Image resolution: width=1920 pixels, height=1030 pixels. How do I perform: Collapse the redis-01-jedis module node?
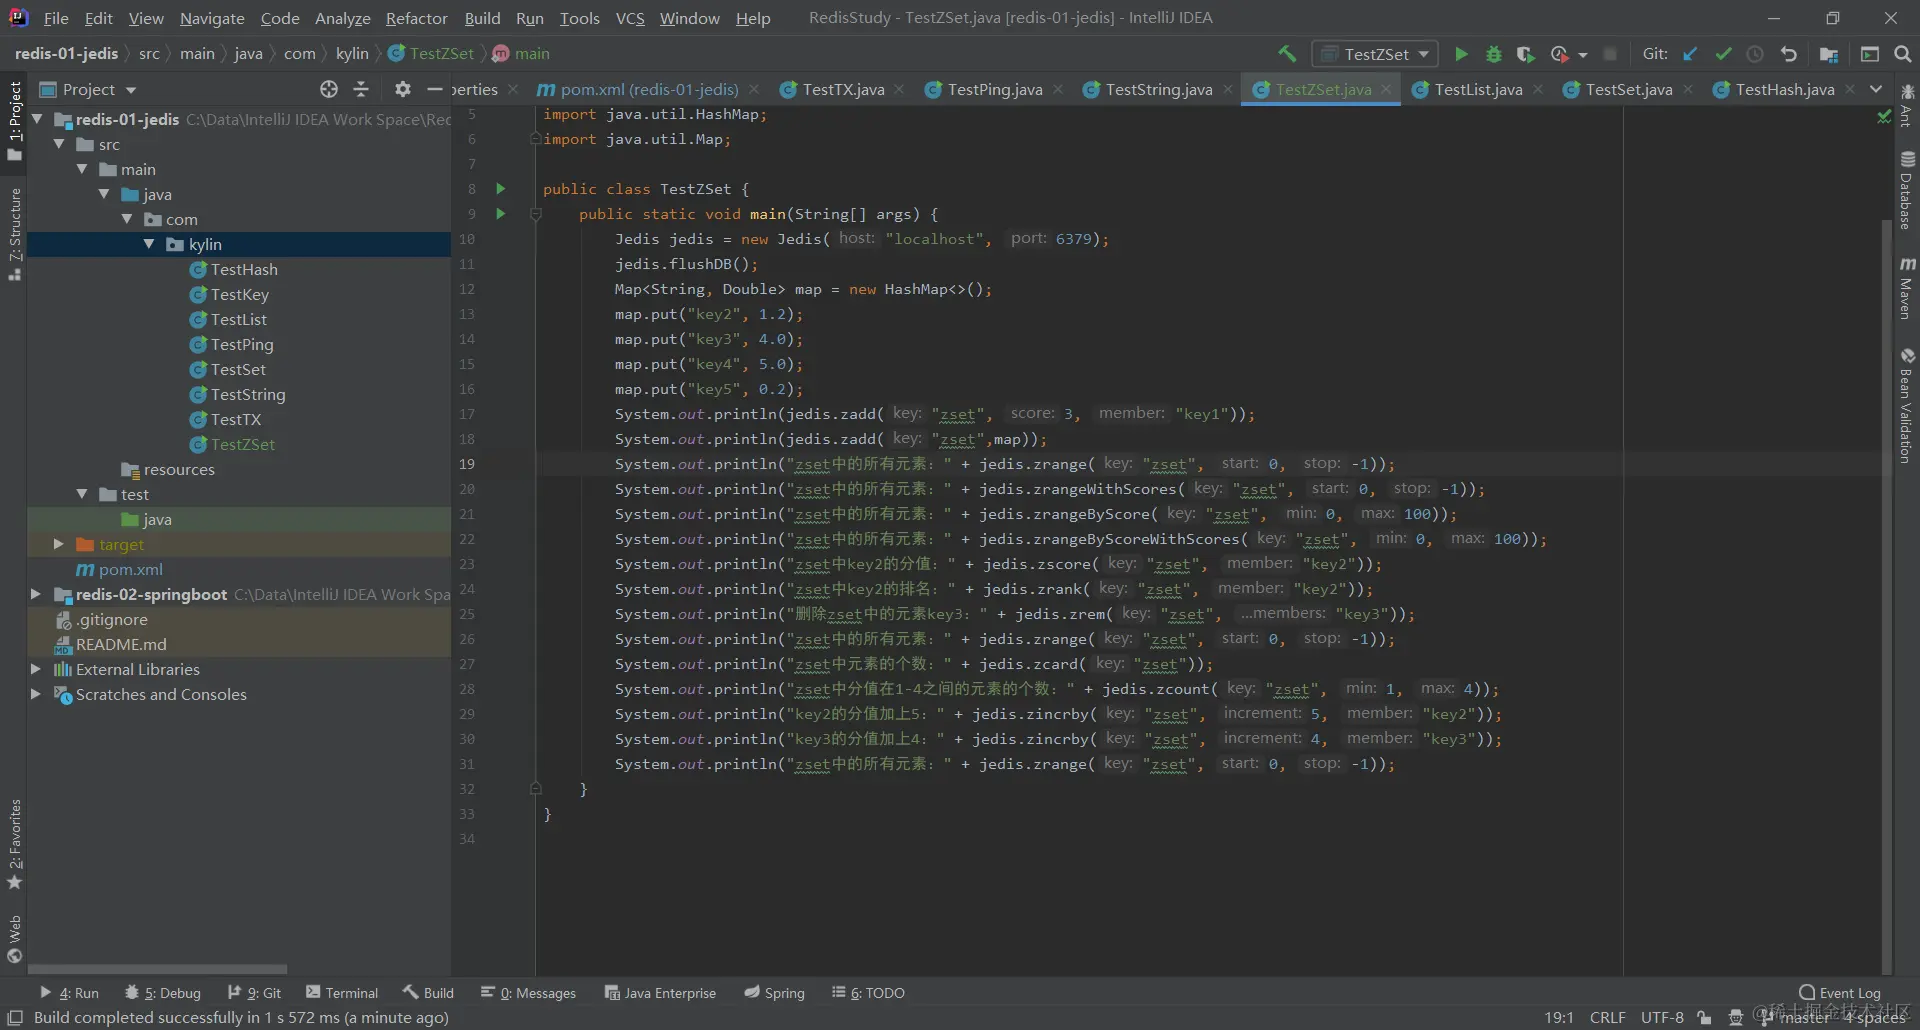tap(38, 119)
